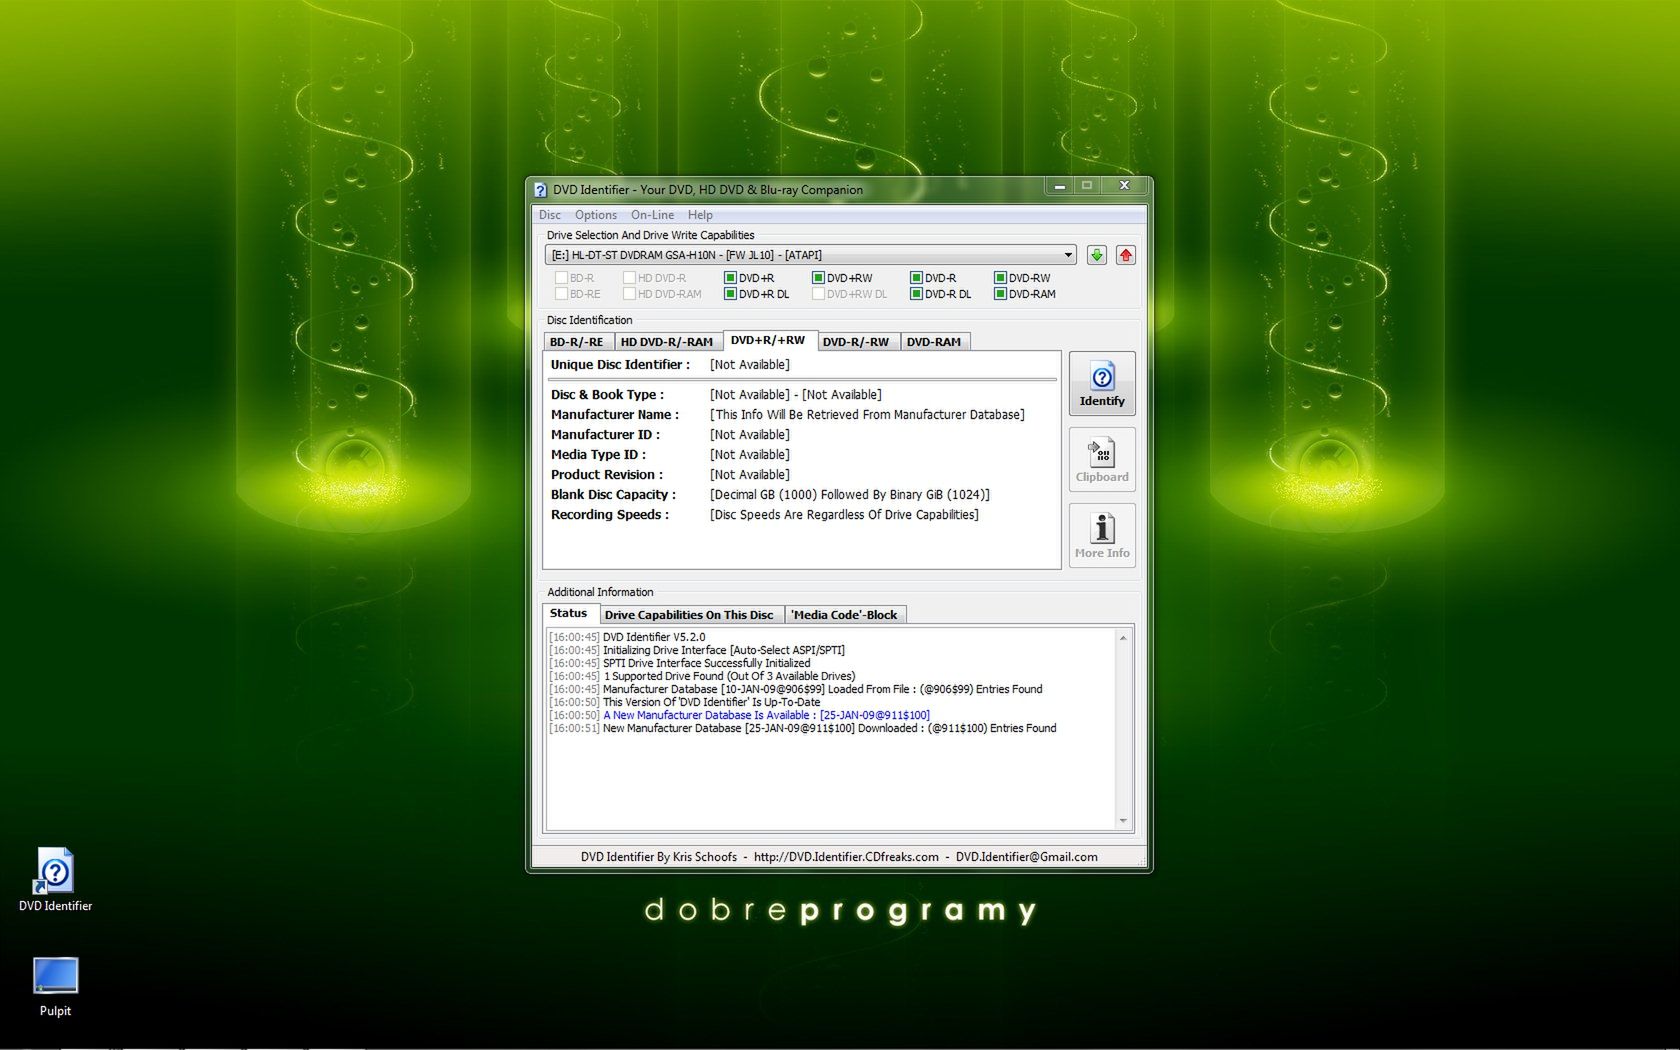The image size is (1680, 1050).
Task: Click the DVD Identifier title bar icon
Action: (x=540, y=190)
